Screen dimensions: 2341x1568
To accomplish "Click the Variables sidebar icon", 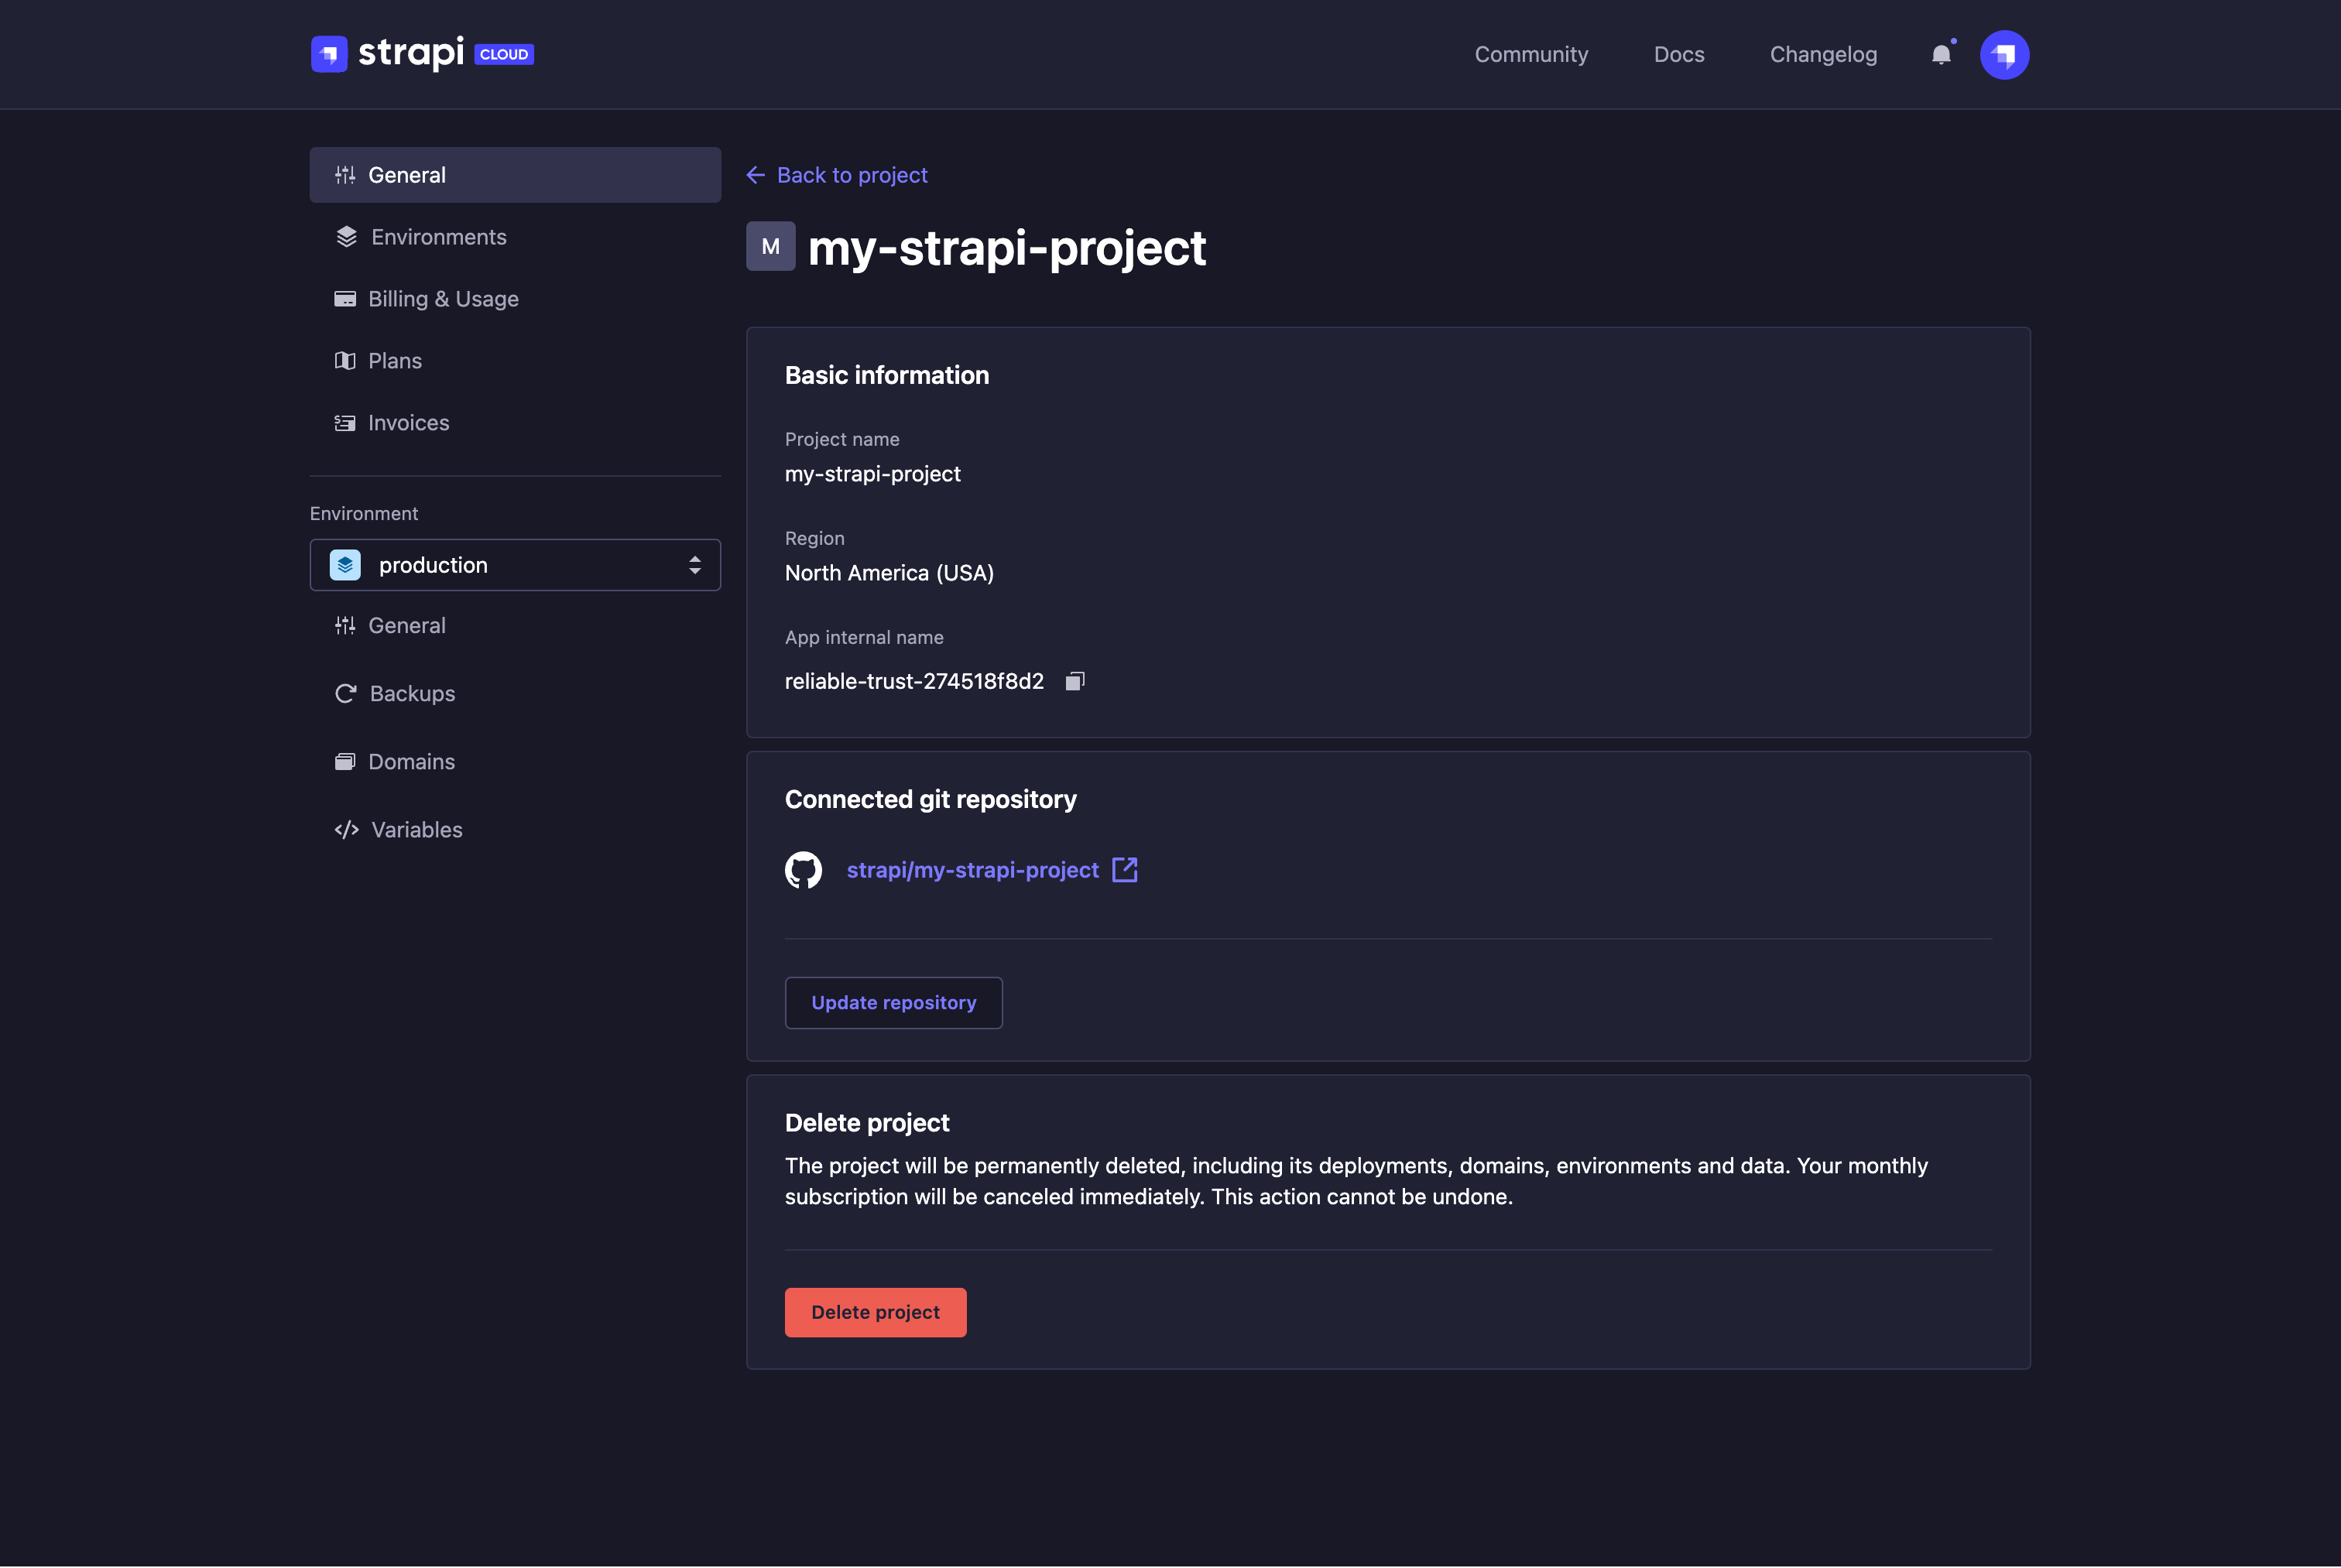I will click(344, 828).
